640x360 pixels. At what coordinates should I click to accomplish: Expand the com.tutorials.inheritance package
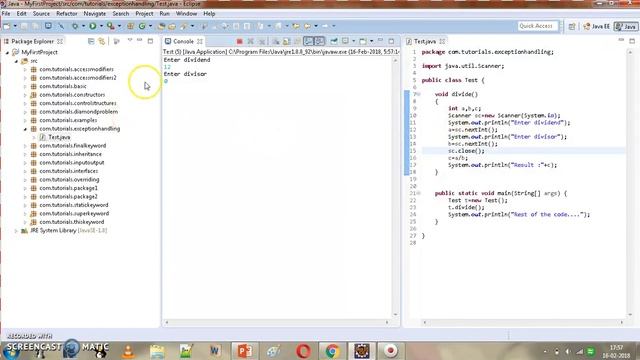pos(25,154)
